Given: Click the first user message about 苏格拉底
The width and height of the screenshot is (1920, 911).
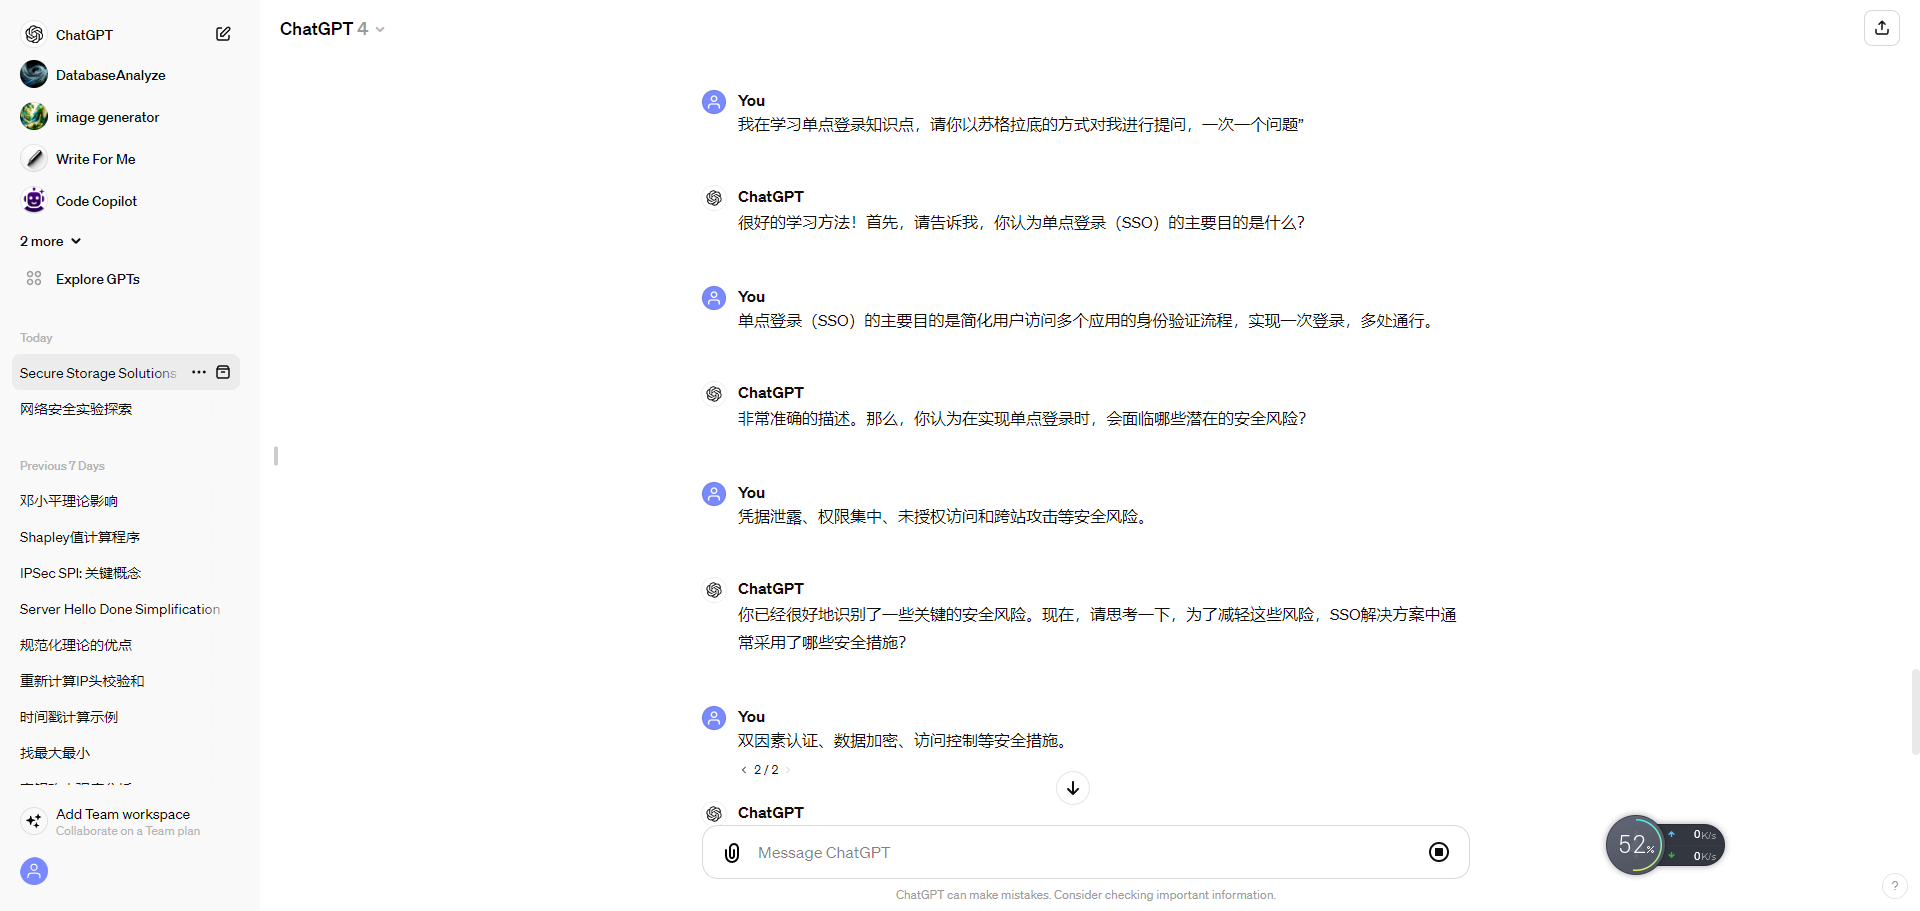Looking at the screenshot, I should point(1021,125).
